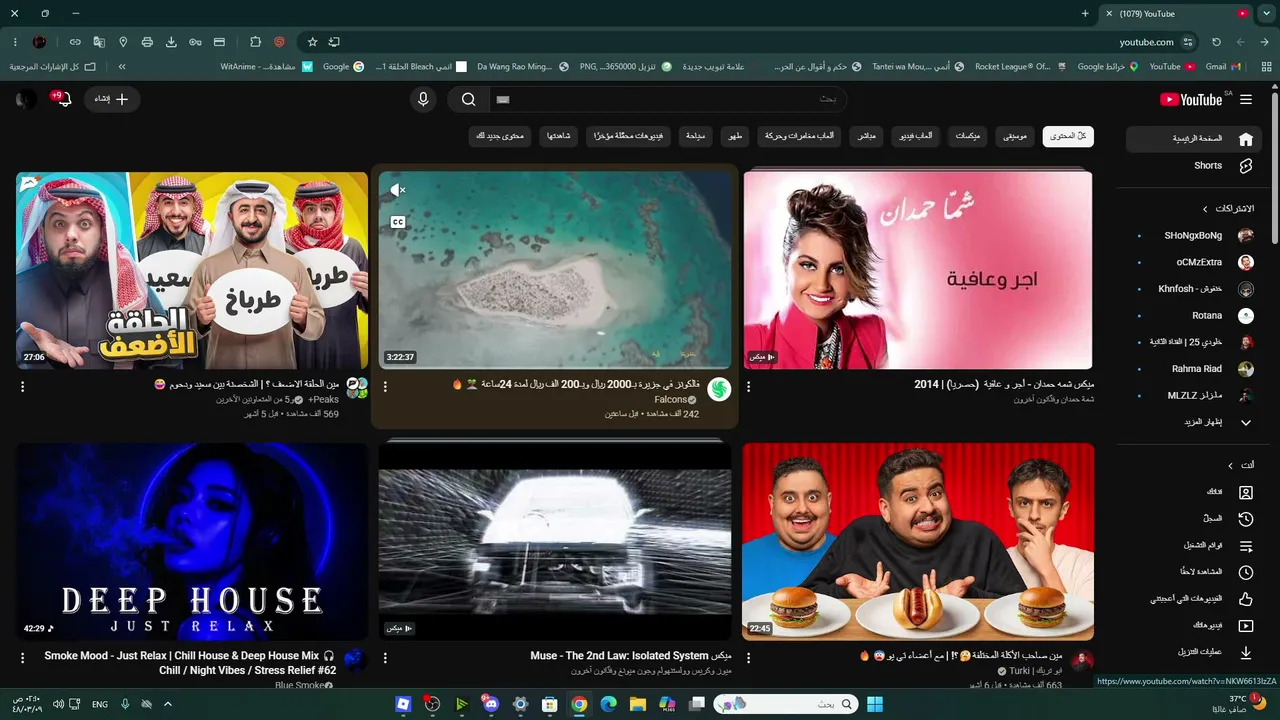Open the burger and hot dog video thumbnail
Image resolution: width=1280 pixels, height=720 pixels.
coord(918,542)
